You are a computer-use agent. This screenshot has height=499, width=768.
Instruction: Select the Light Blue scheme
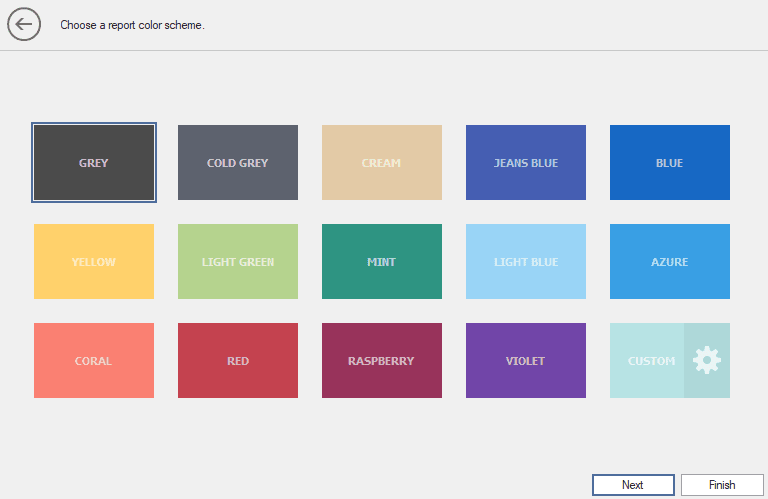click(x=526, y=261)
